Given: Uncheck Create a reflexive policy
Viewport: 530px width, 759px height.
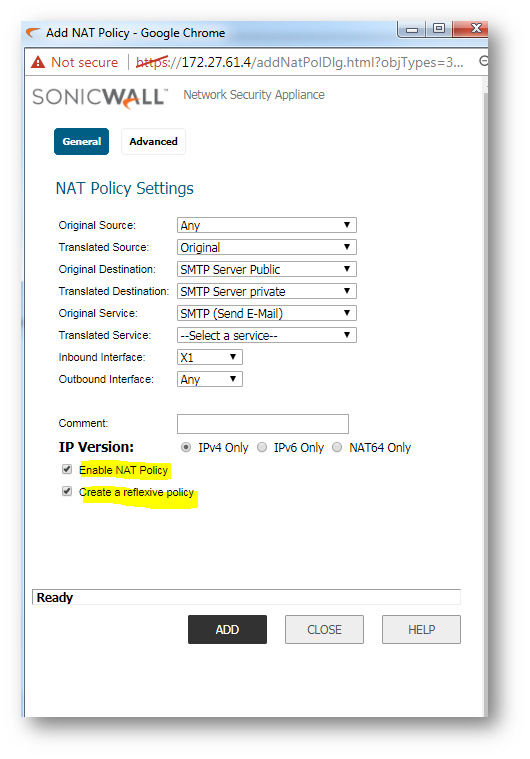Looking at the screenshot, I should (x=67, y=491).
